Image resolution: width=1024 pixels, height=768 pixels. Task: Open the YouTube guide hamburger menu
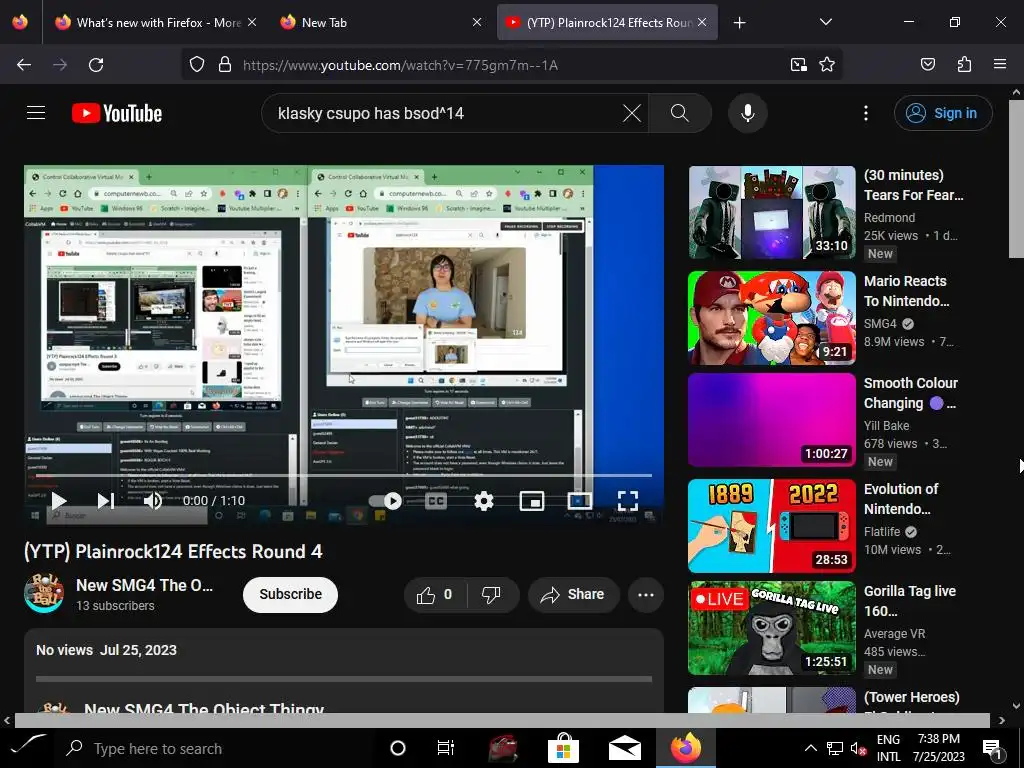pos(36,113)
